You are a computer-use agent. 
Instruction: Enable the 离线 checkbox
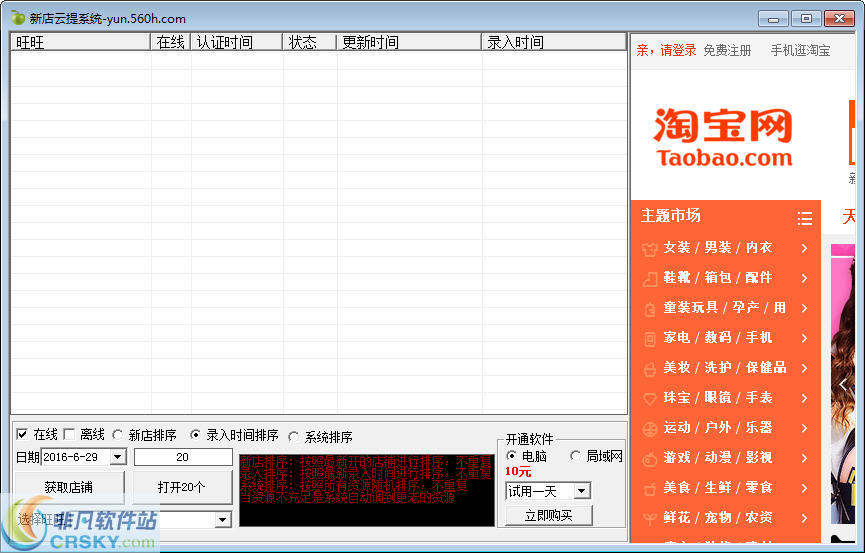click(69, 434)
